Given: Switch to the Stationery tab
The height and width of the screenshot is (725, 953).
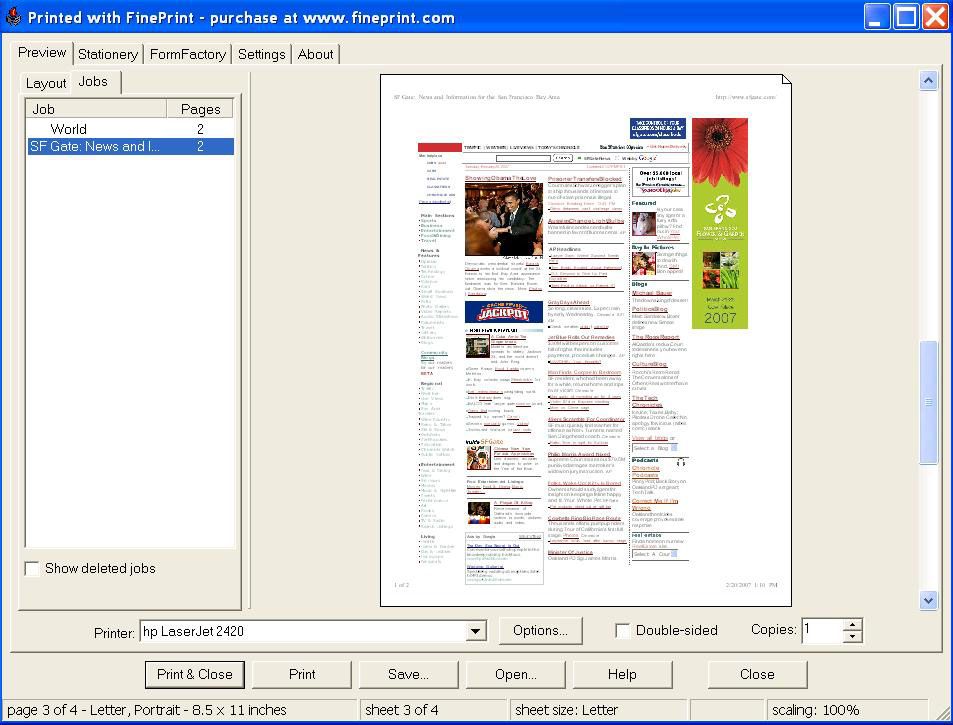Looking at the screenshot, I should click(107, 54).
